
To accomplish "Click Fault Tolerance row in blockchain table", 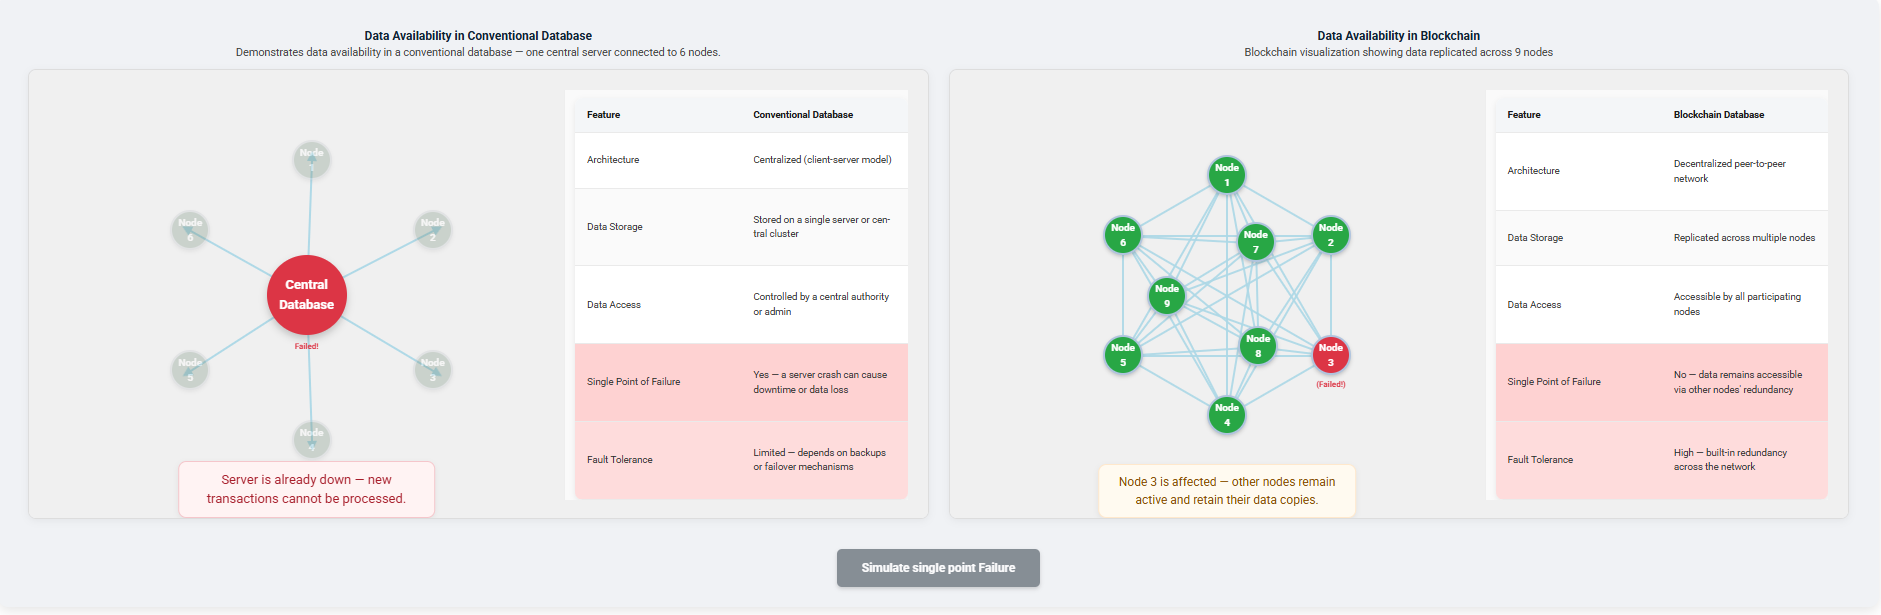I will pos(1660,459).
